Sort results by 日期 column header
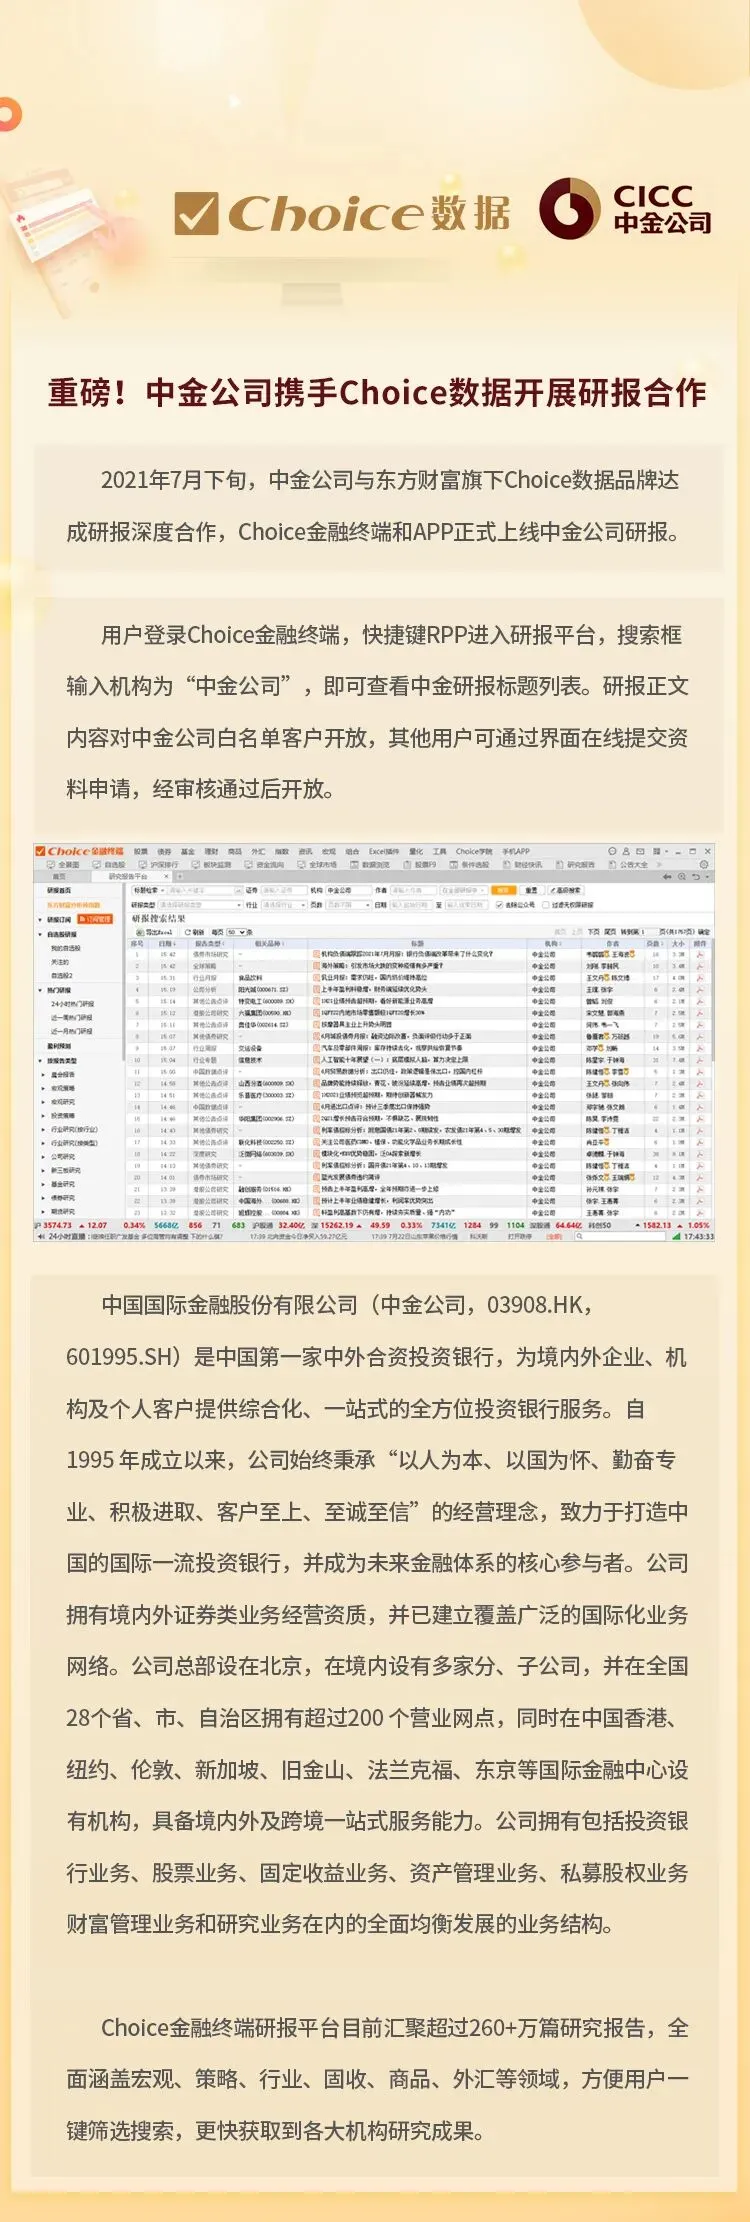This screenshot has width=750, height=2222. (166, 943)
